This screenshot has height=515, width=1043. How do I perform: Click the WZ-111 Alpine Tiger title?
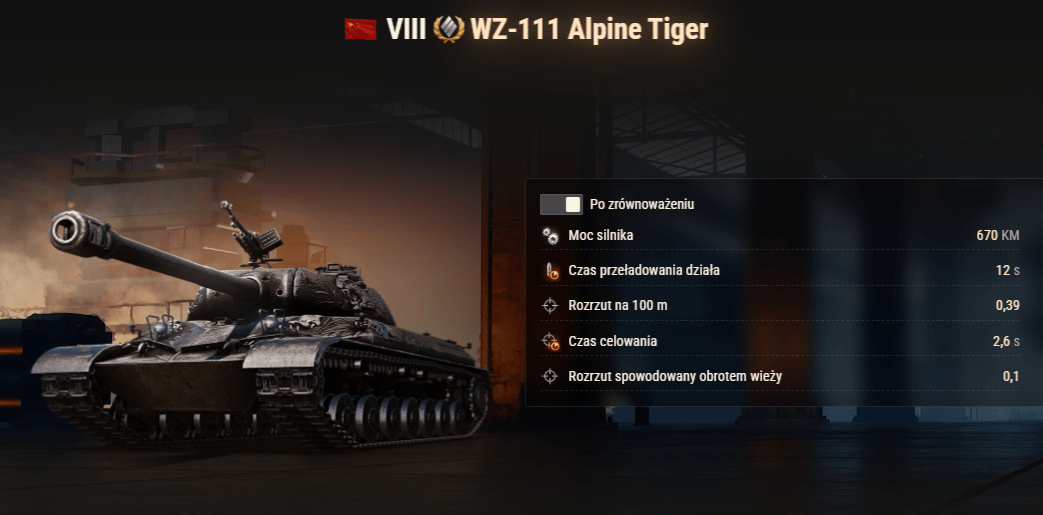tap(589, 30)
